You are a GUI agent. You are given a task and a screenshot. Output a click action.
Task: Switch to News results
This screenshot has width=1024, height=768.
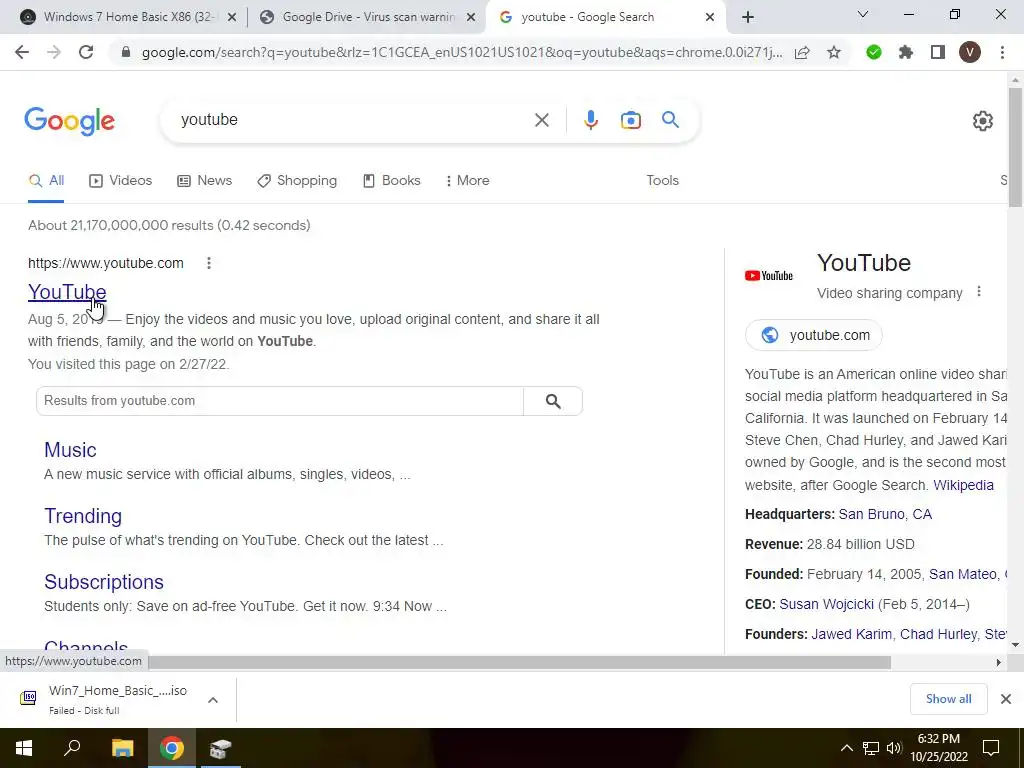coord(205,181)
